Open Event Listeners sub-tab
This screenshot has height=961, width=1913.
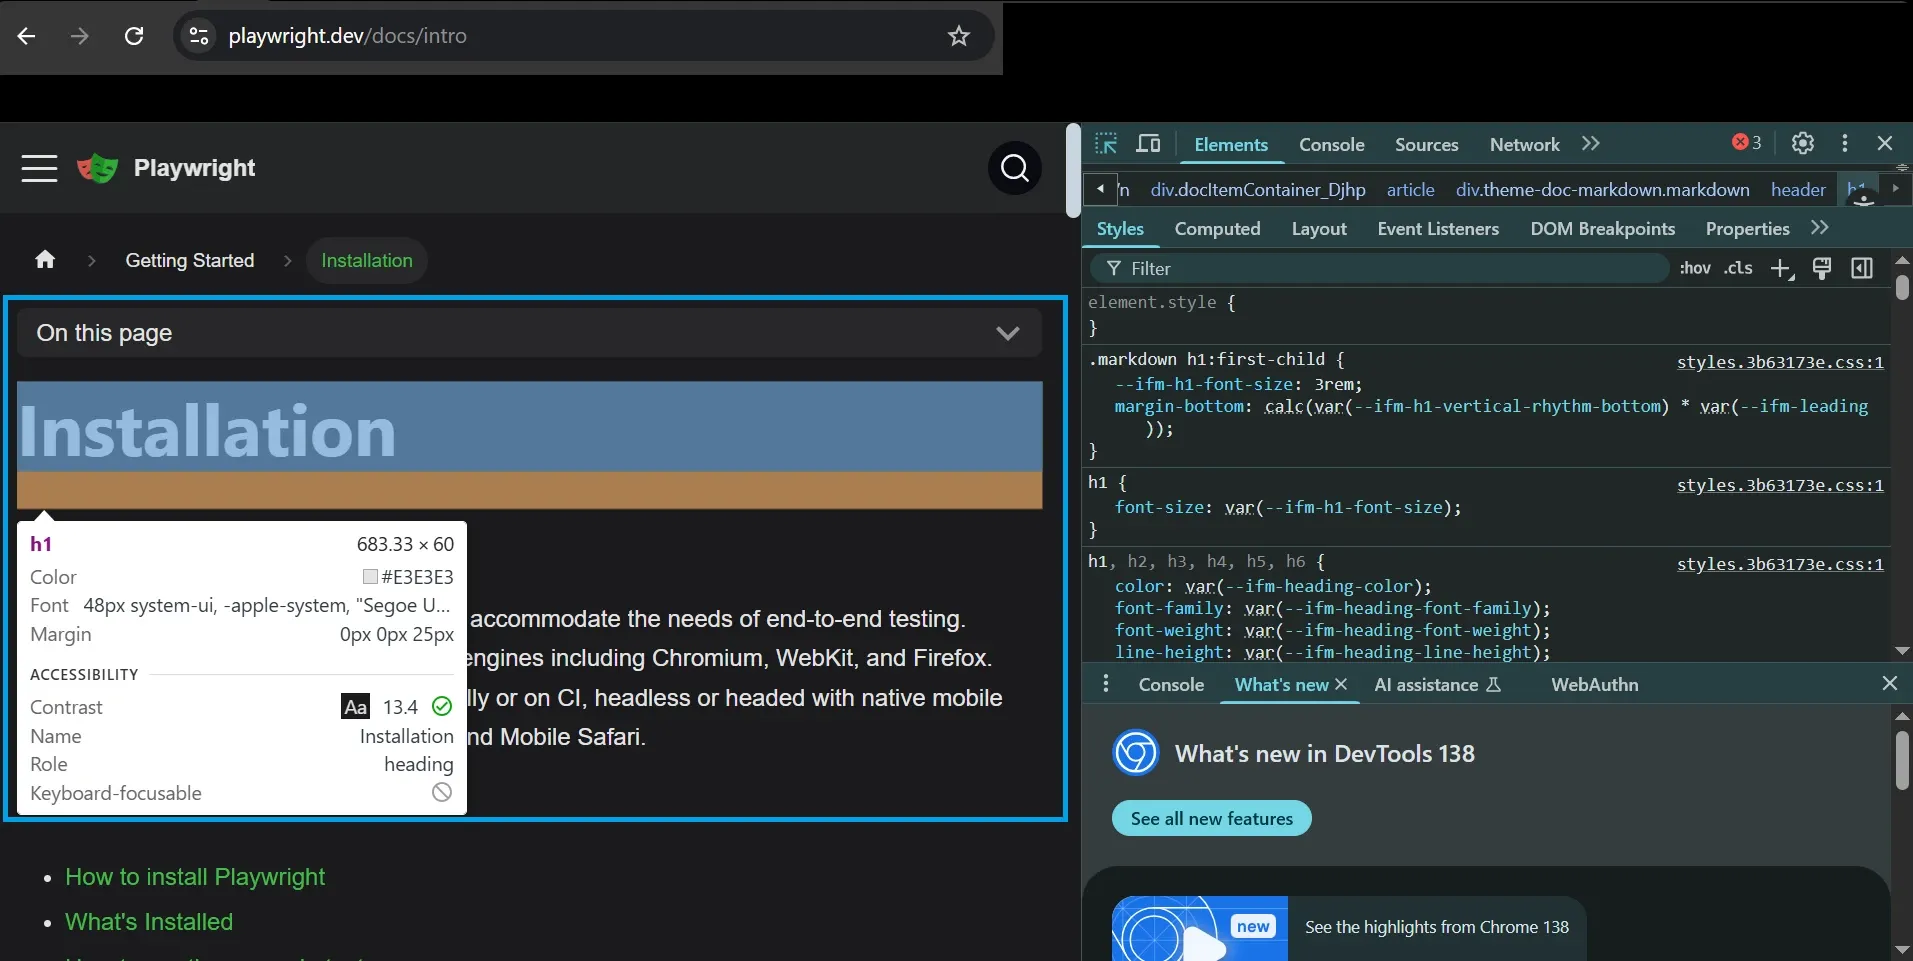point(1438,229)
